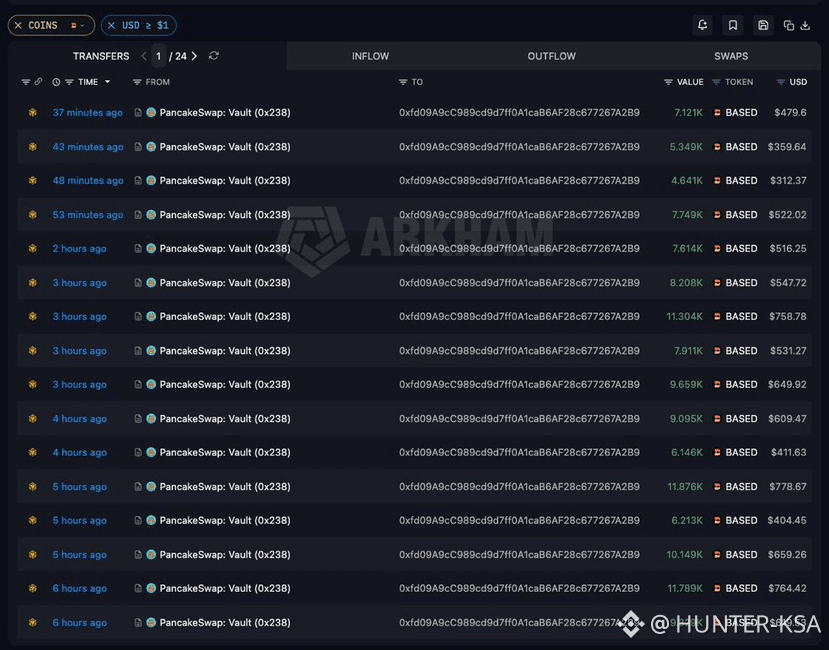Click the BASED token in the $312.37 row
Screen dimensions: 829x650
click(x=741, y=180)
